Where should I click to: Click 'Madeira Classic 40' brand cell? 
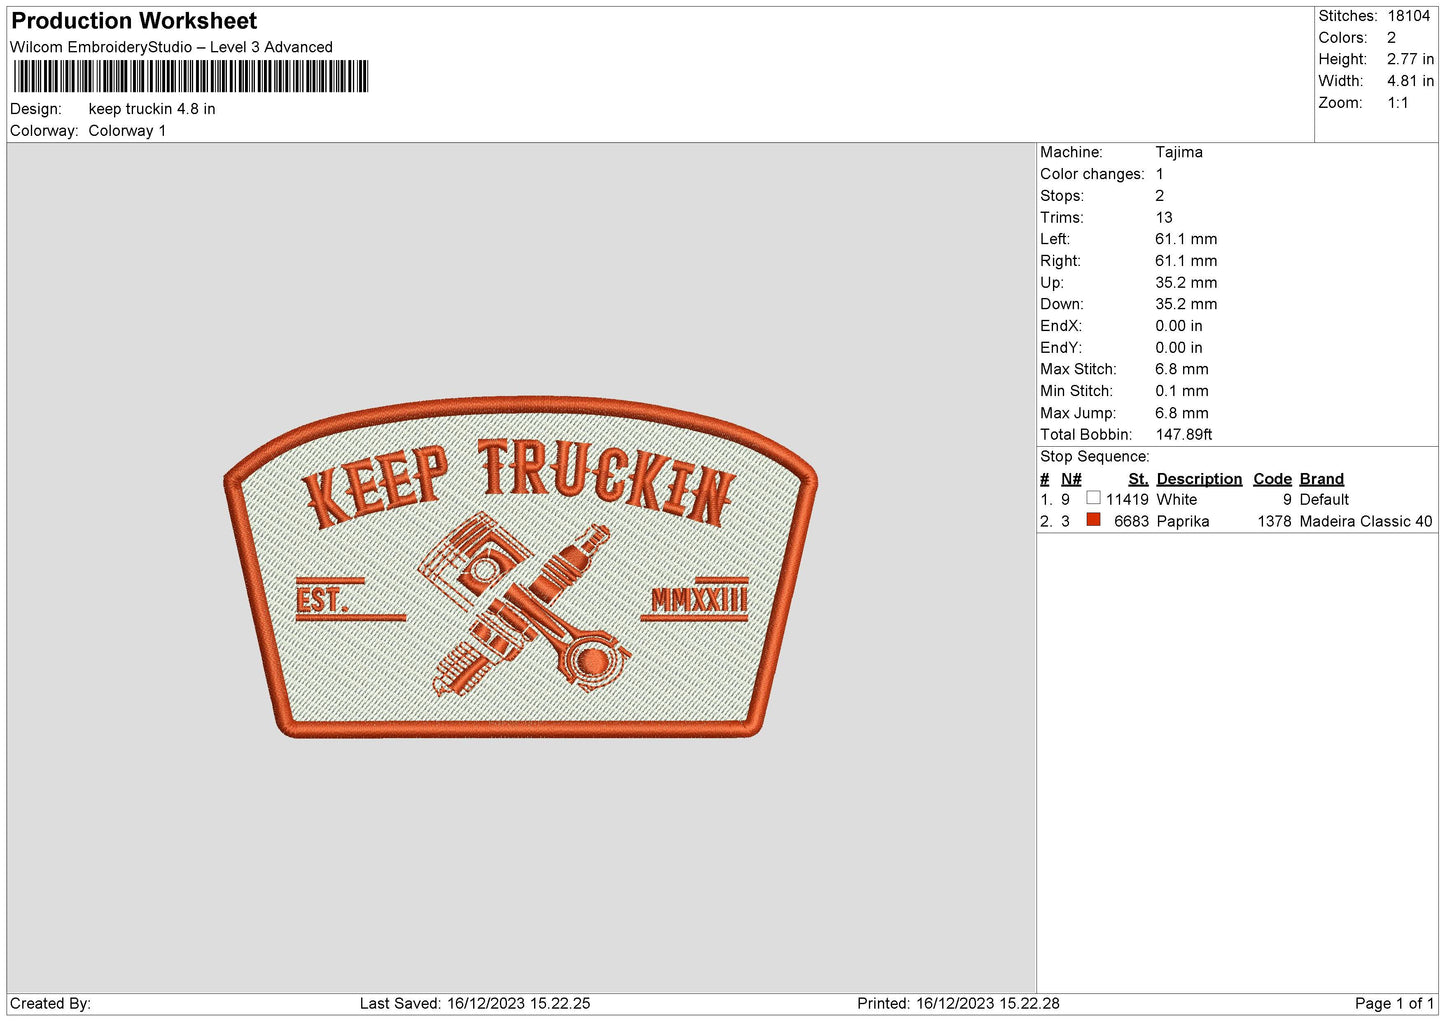(1365, 521)
